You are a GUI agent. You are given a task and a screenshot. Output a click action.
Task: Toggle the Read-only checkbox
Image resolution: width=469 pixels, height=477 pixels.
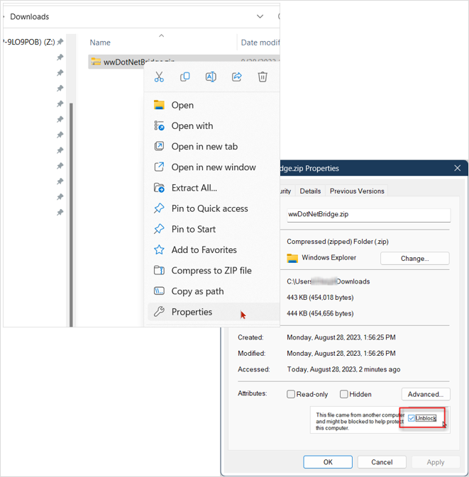click(291, 394)
